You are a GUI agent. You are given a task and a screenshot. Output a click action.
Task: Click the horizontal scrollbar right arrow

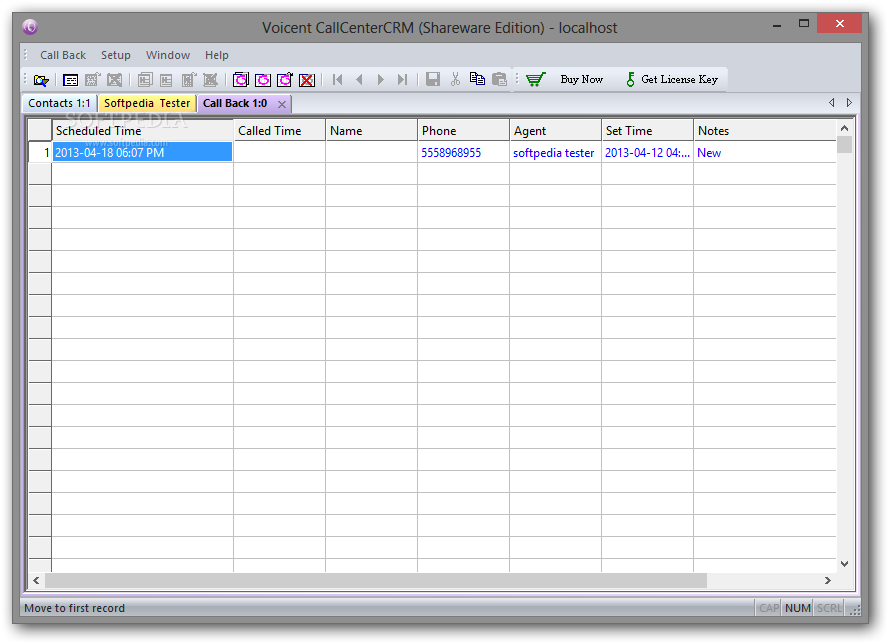tap(828, 581)
